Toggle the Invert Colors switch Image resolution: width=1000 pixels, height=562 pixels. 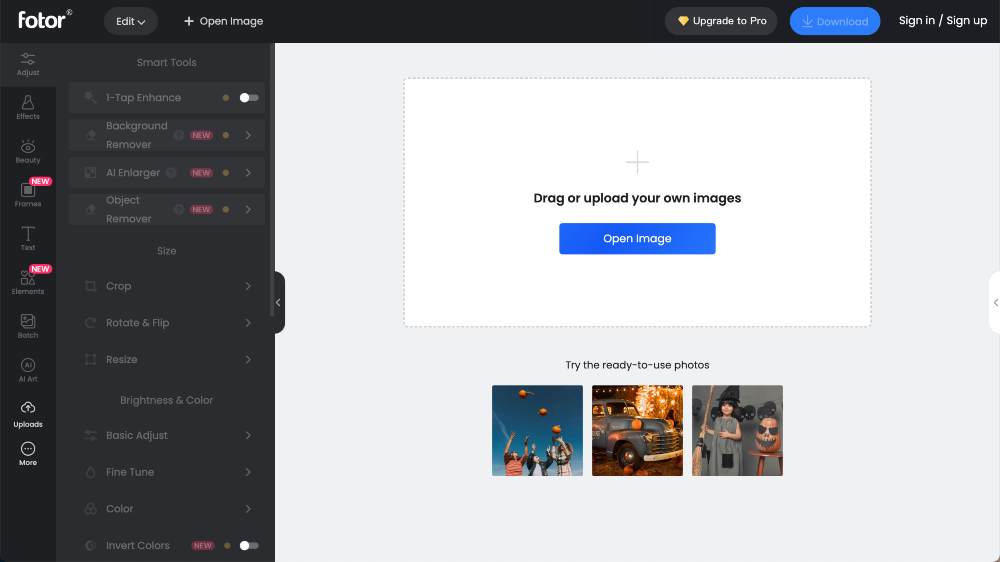point(249,545)
